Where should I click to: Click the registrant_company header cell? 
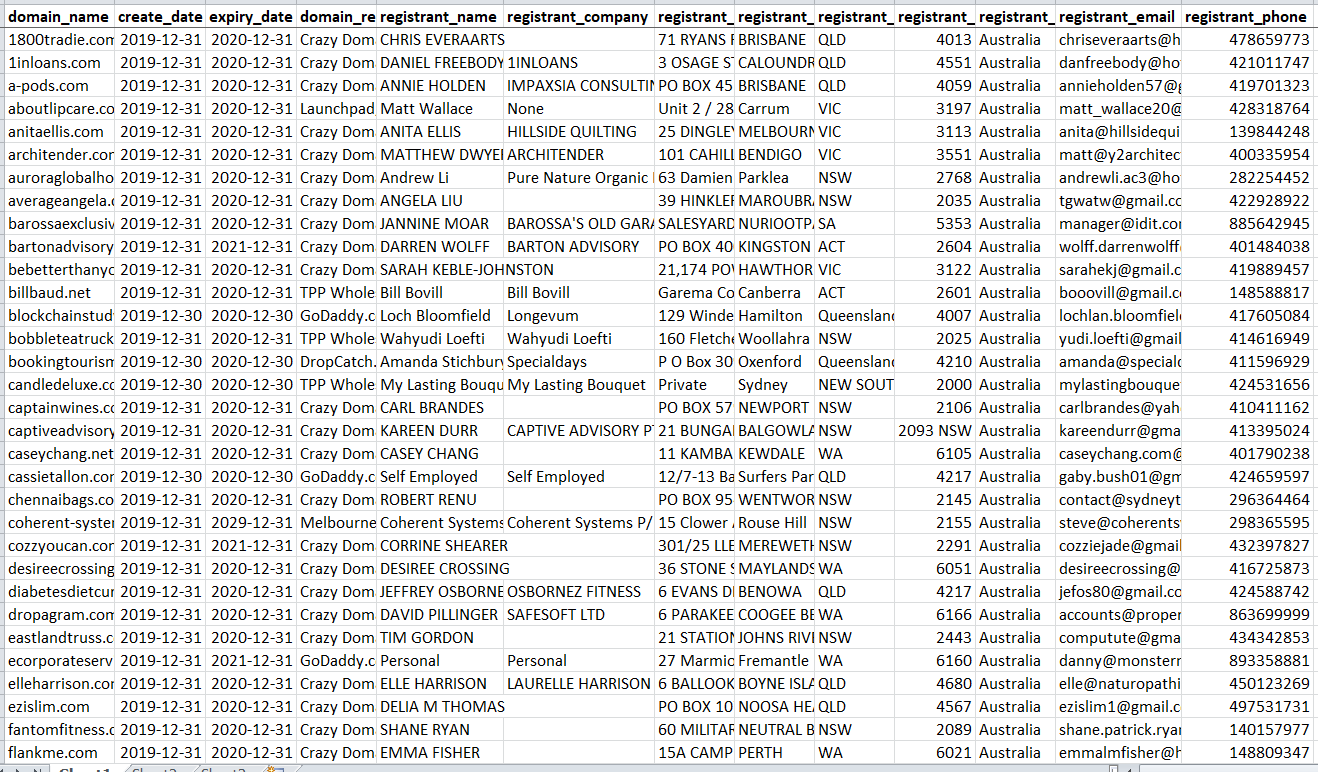pos(579,17)
